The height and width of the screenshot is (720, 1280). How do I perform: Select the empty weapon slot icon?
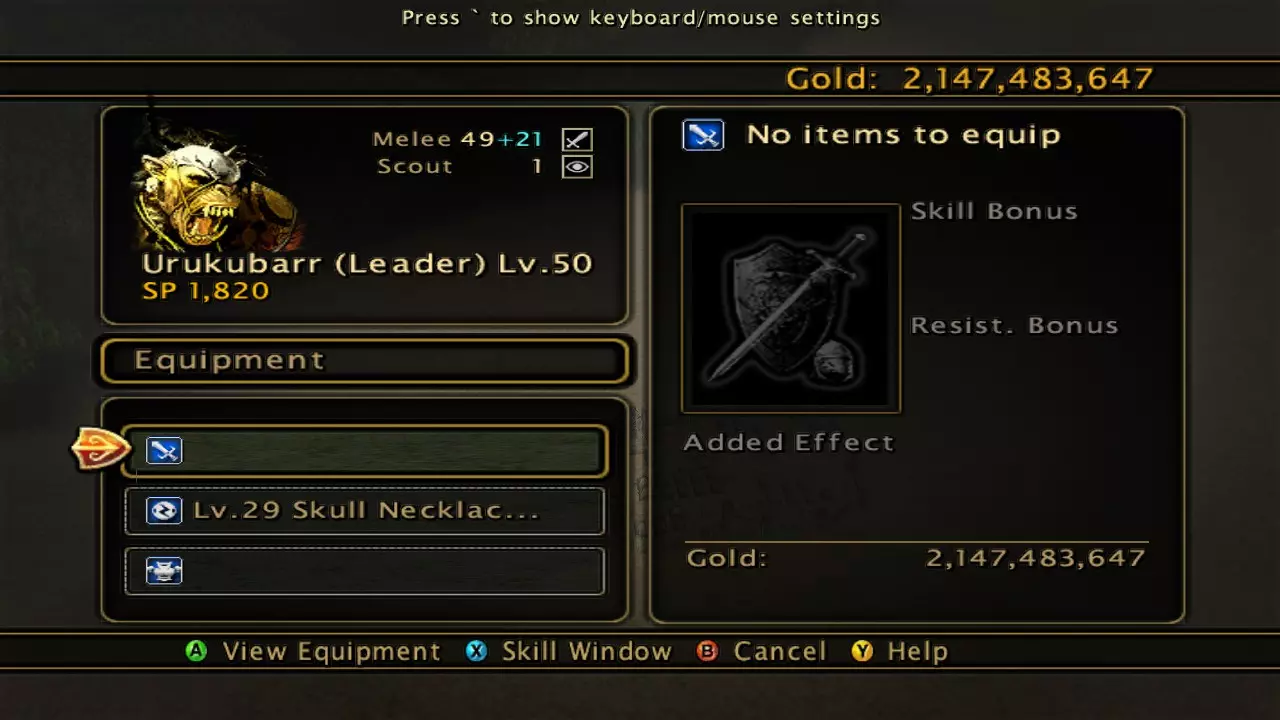[x=164, y=451]
